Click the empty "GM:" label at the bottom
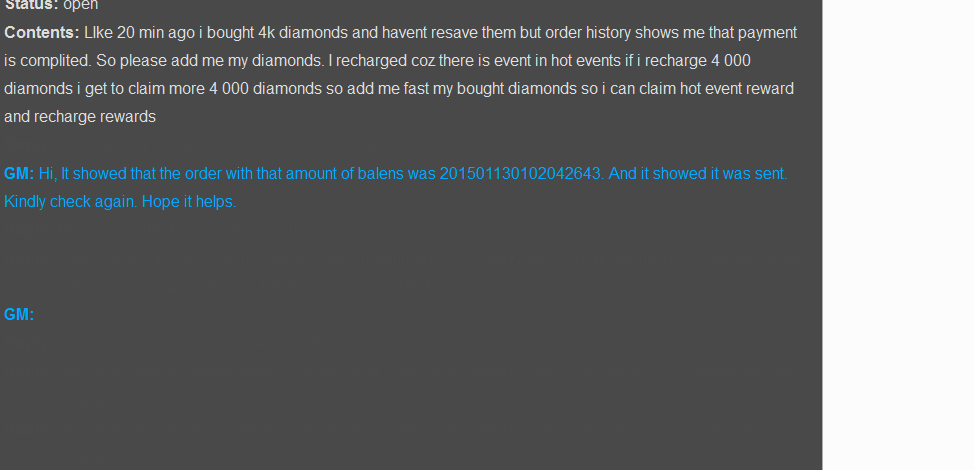This screenshot has width=974, height=470. pyautogui.click(x=19, y=315)
